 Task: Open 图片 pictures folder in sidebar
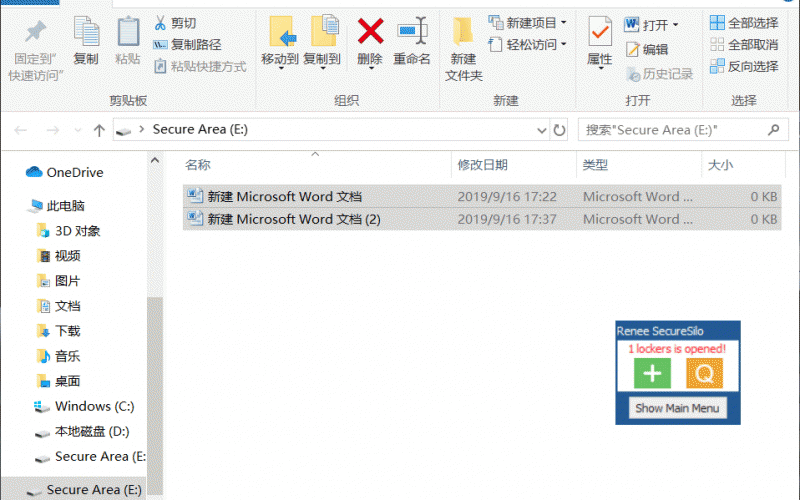coord(59,281)
